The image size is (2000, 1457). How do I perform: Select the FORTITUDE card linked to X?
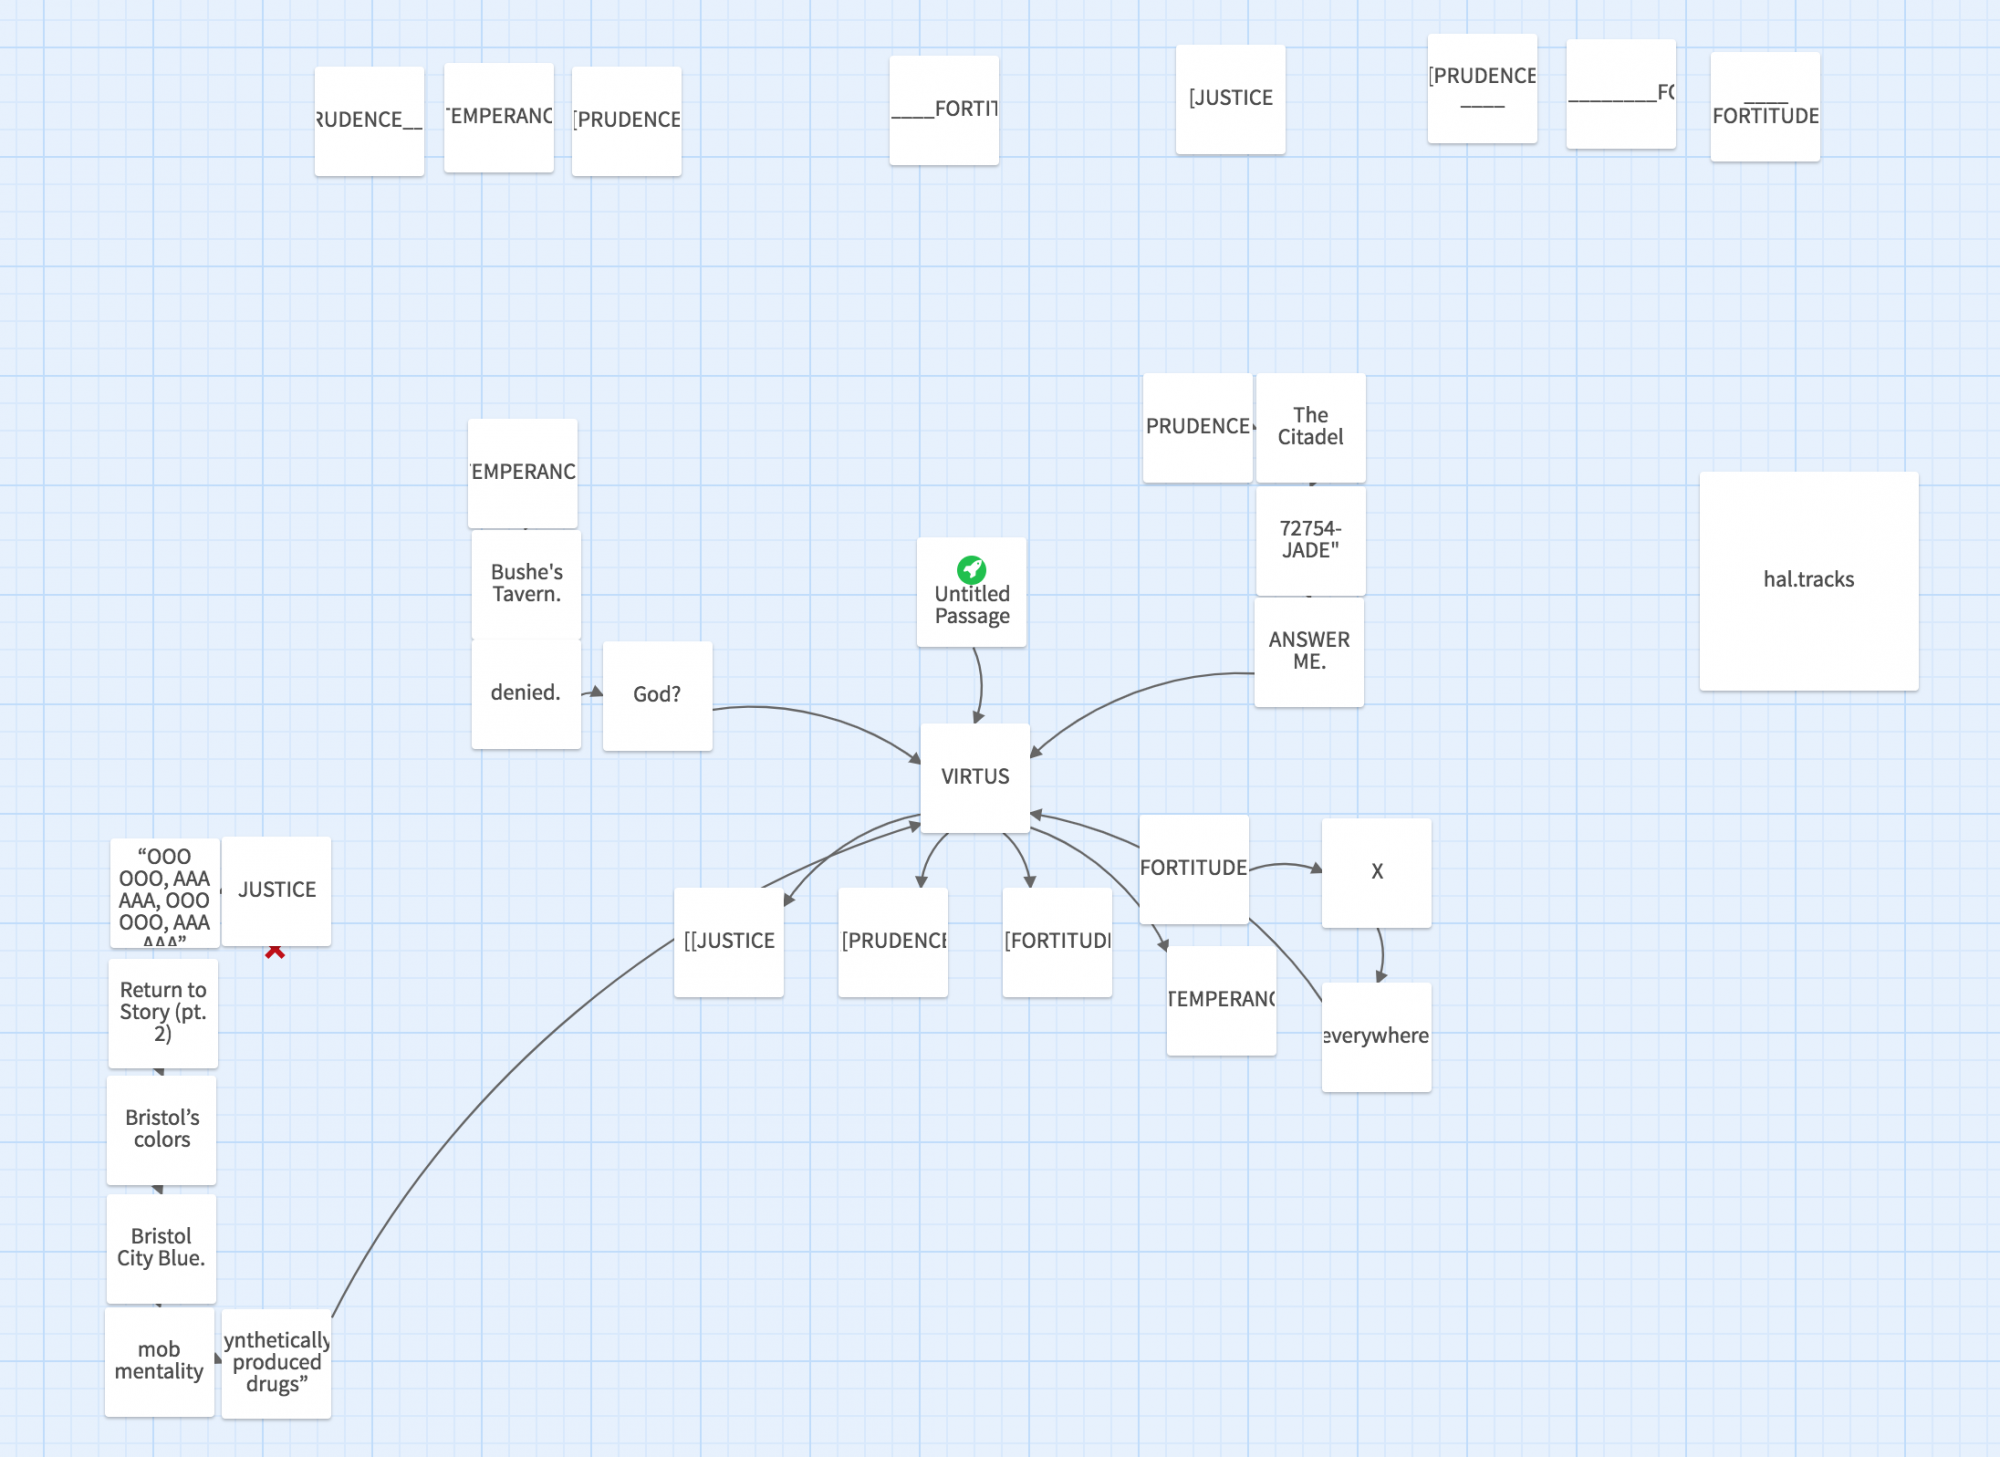coord(1194,869)
